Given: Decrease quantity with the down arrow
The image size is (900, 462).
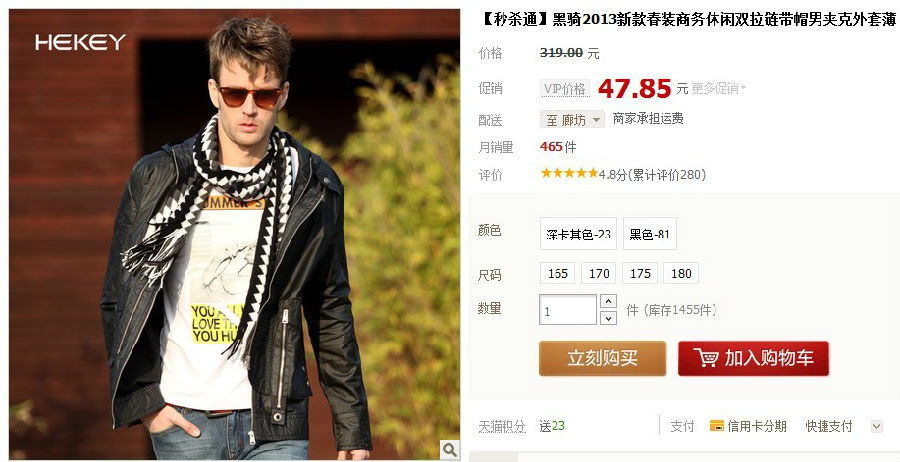Looking at the screenshot, I should click(608, 318).
